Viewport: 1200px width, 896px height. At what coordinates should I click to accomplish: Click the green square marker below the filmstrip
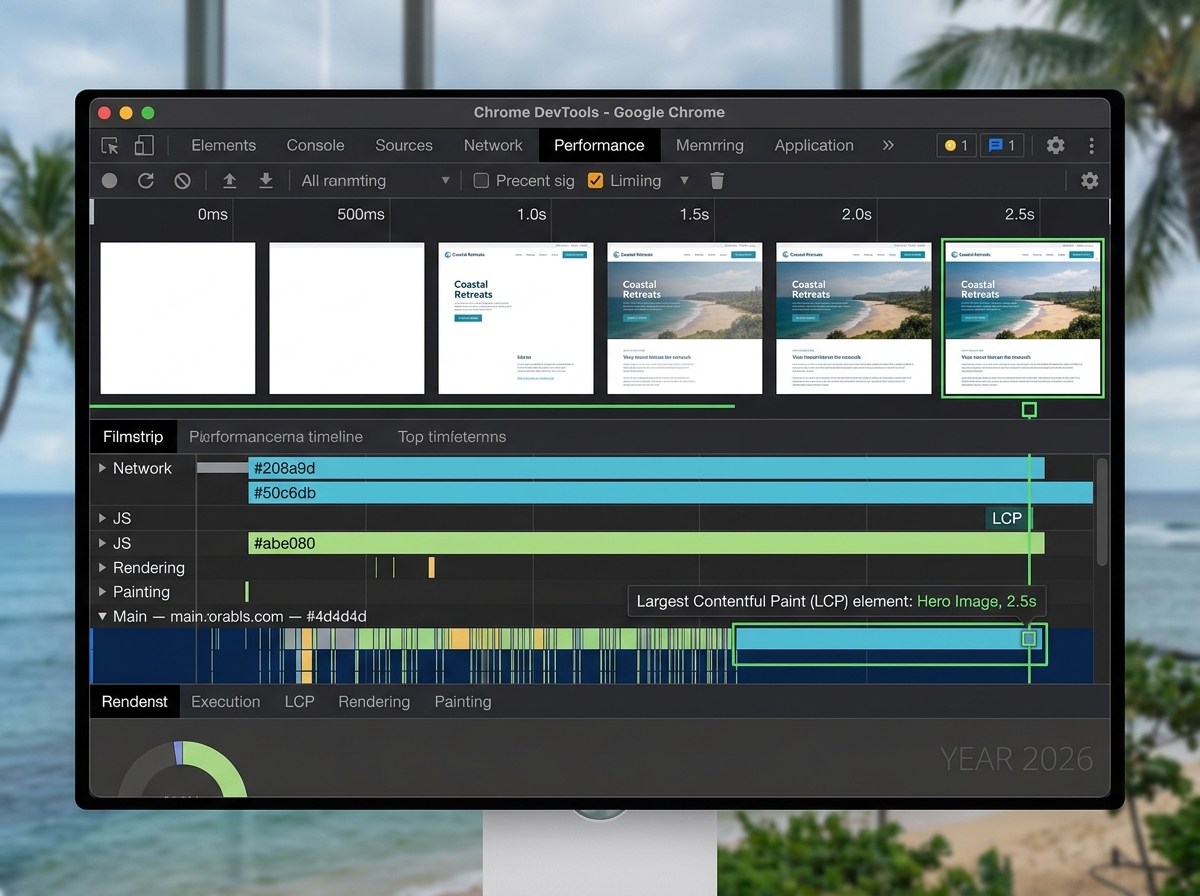point(1029,410)
